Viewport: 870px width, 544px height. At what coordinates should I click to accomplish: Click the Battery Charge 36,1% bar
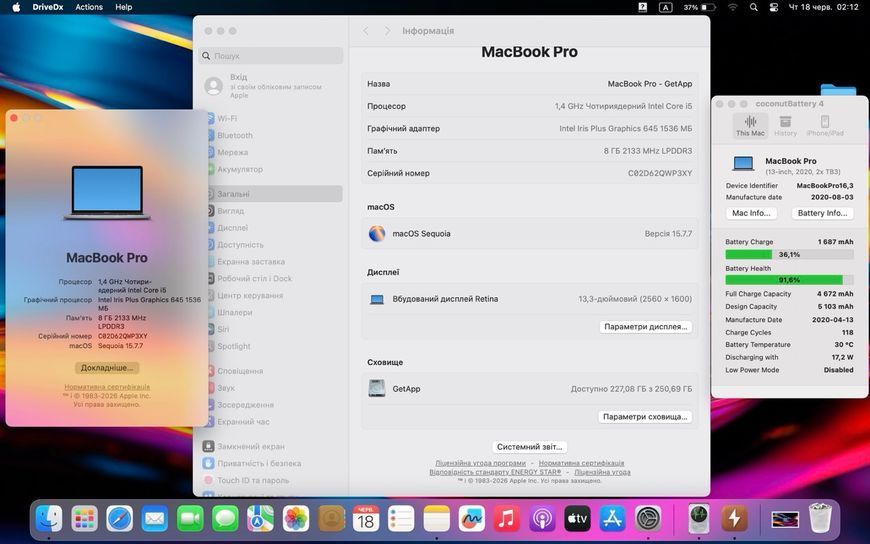tap(789, 254)
